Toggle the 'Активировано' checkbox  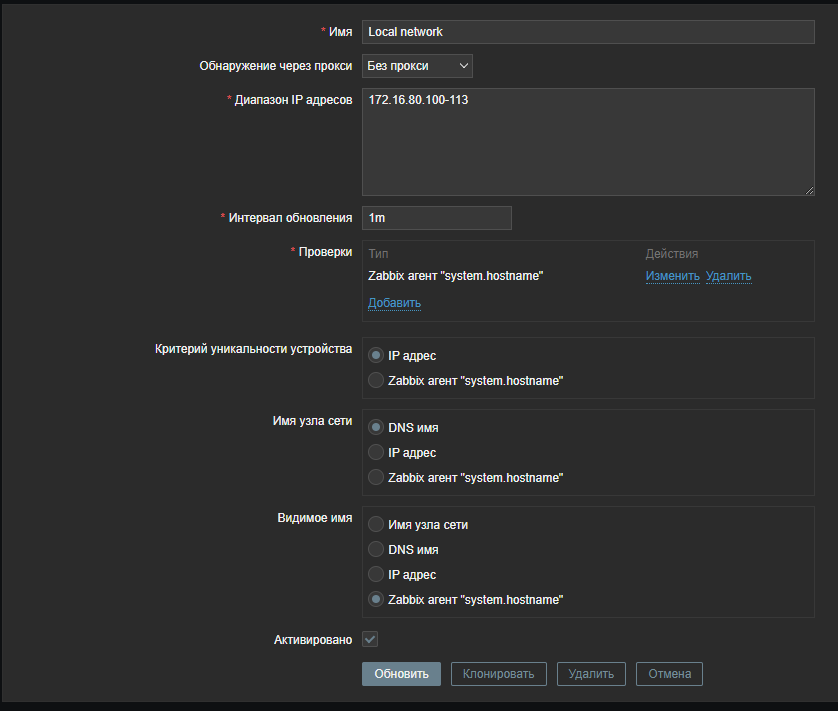(370, 638)
